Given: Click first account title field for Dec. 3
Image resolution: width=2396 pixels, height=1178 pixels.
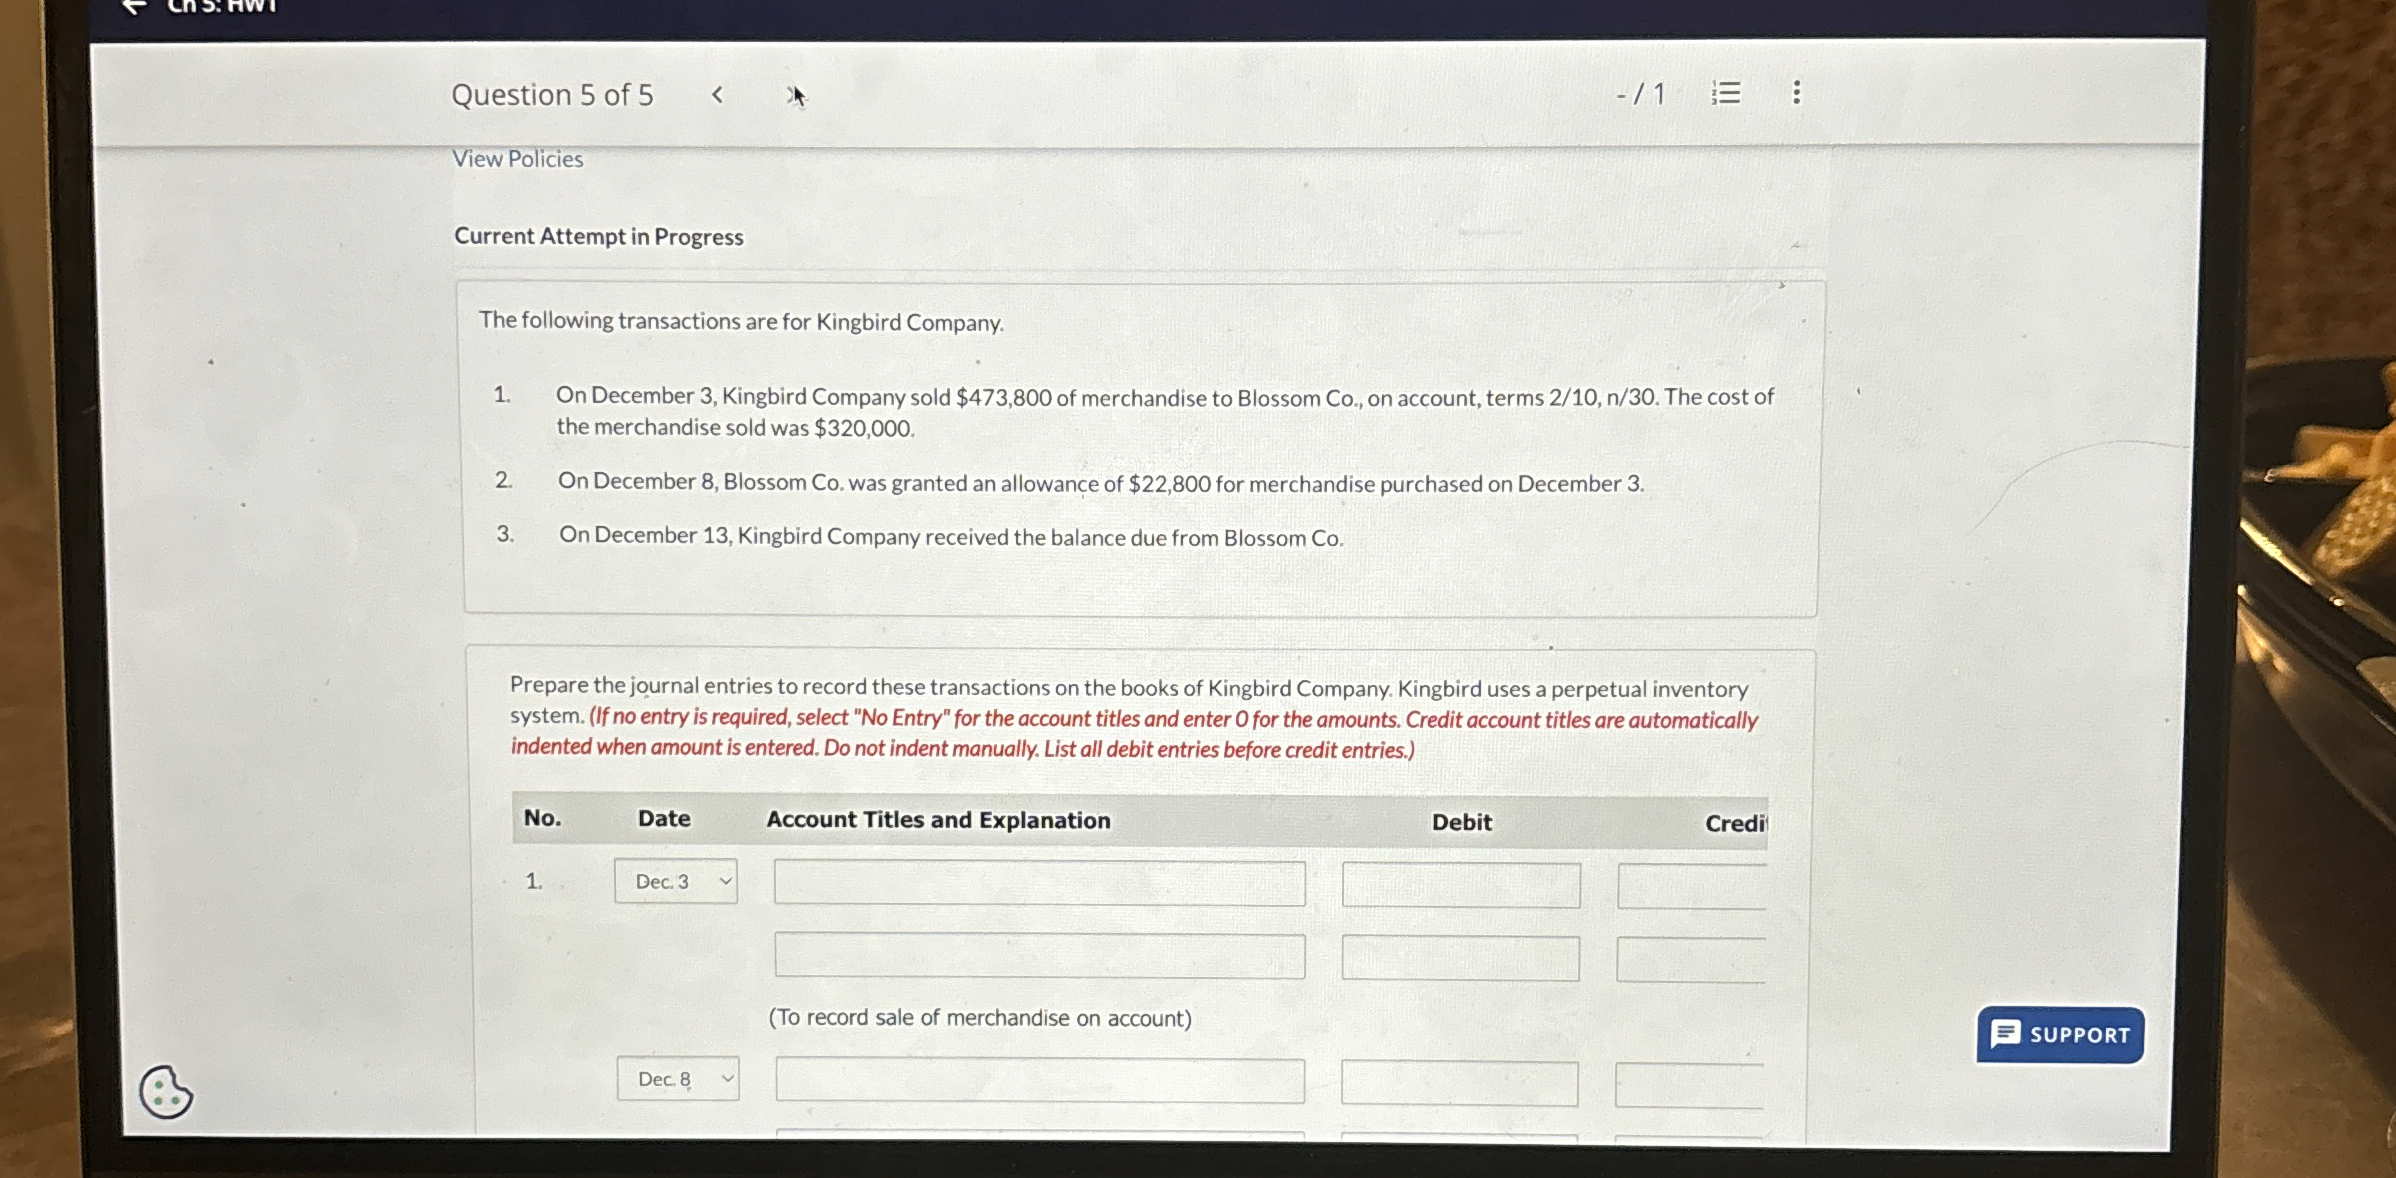Looking at the screenshot, I should pyautogui.click(x=1039, y=883).
